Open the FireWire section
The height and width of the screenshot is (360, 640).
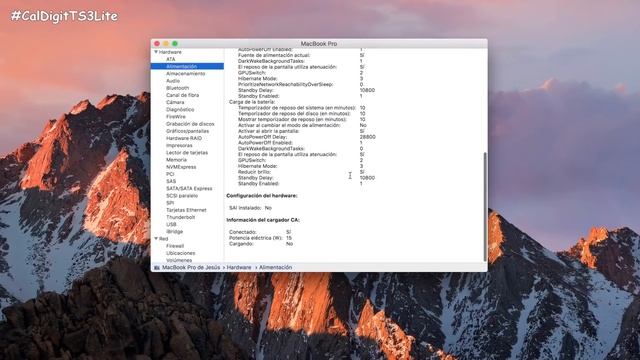point(176,117)
